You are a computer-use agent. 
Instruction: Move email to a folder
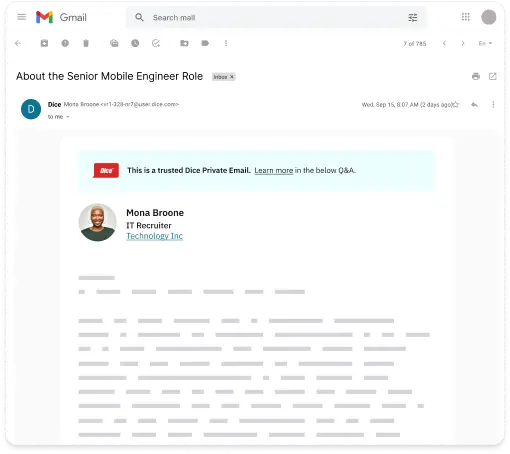184,43
